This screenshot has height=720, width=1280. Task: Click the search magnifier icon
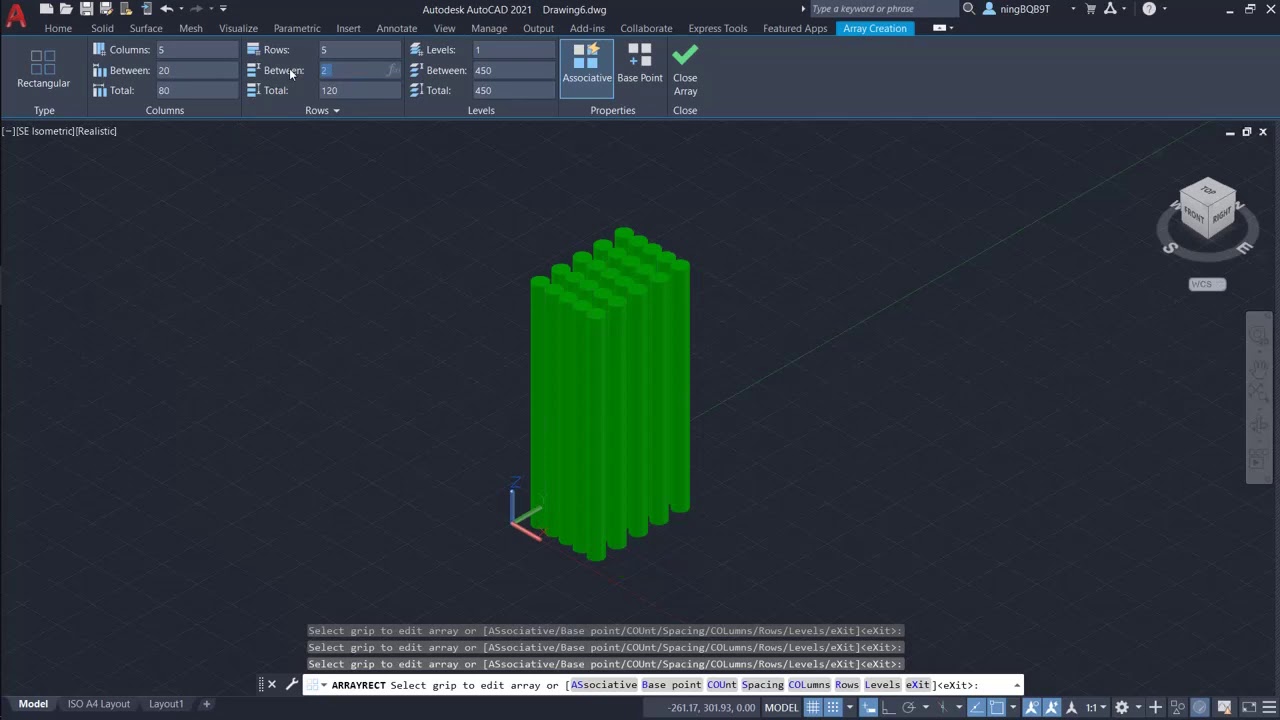click(968, 9)
